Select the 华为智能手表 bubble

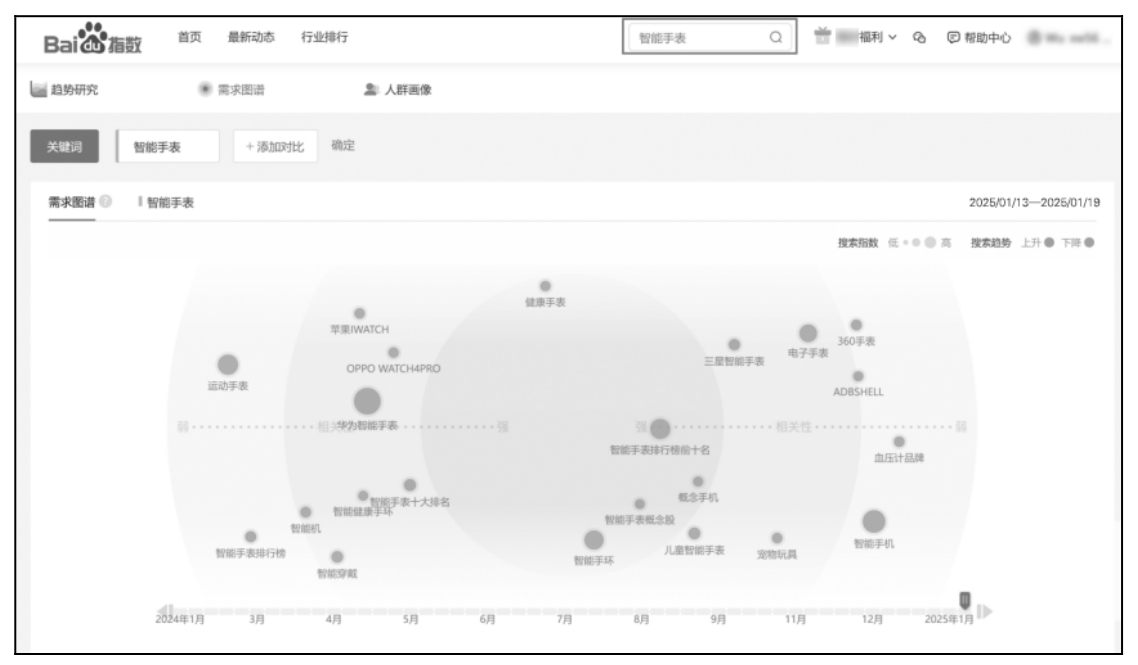(367, 401)
